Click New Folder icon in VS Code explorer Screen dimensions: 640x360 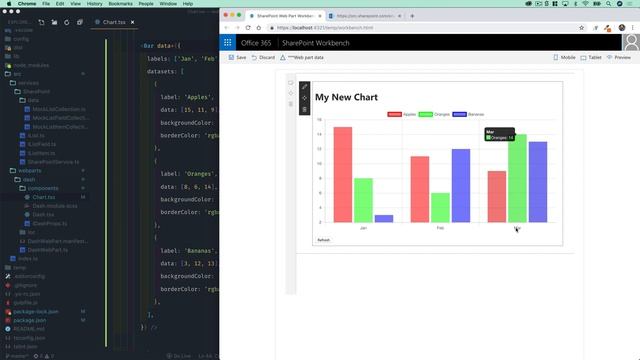pos(54,22)
